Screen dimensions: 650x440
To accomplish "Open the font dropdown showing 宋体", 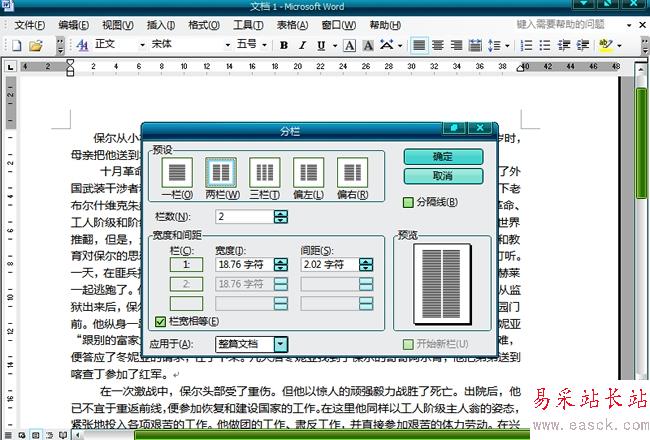I will [x=228, y=45].
